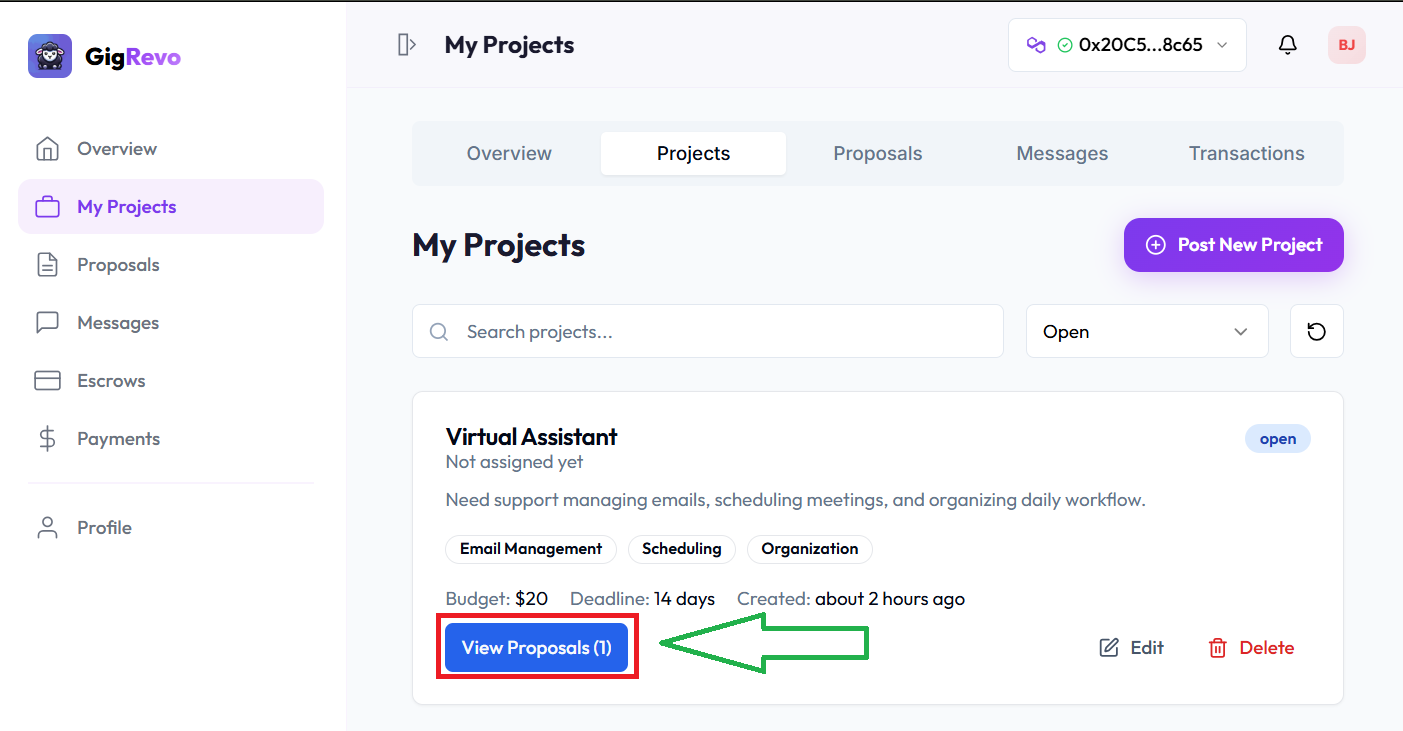Screen dimensions: 1403x731
Task: Click the Post New Project button
Action: [x=1233, y=245]
